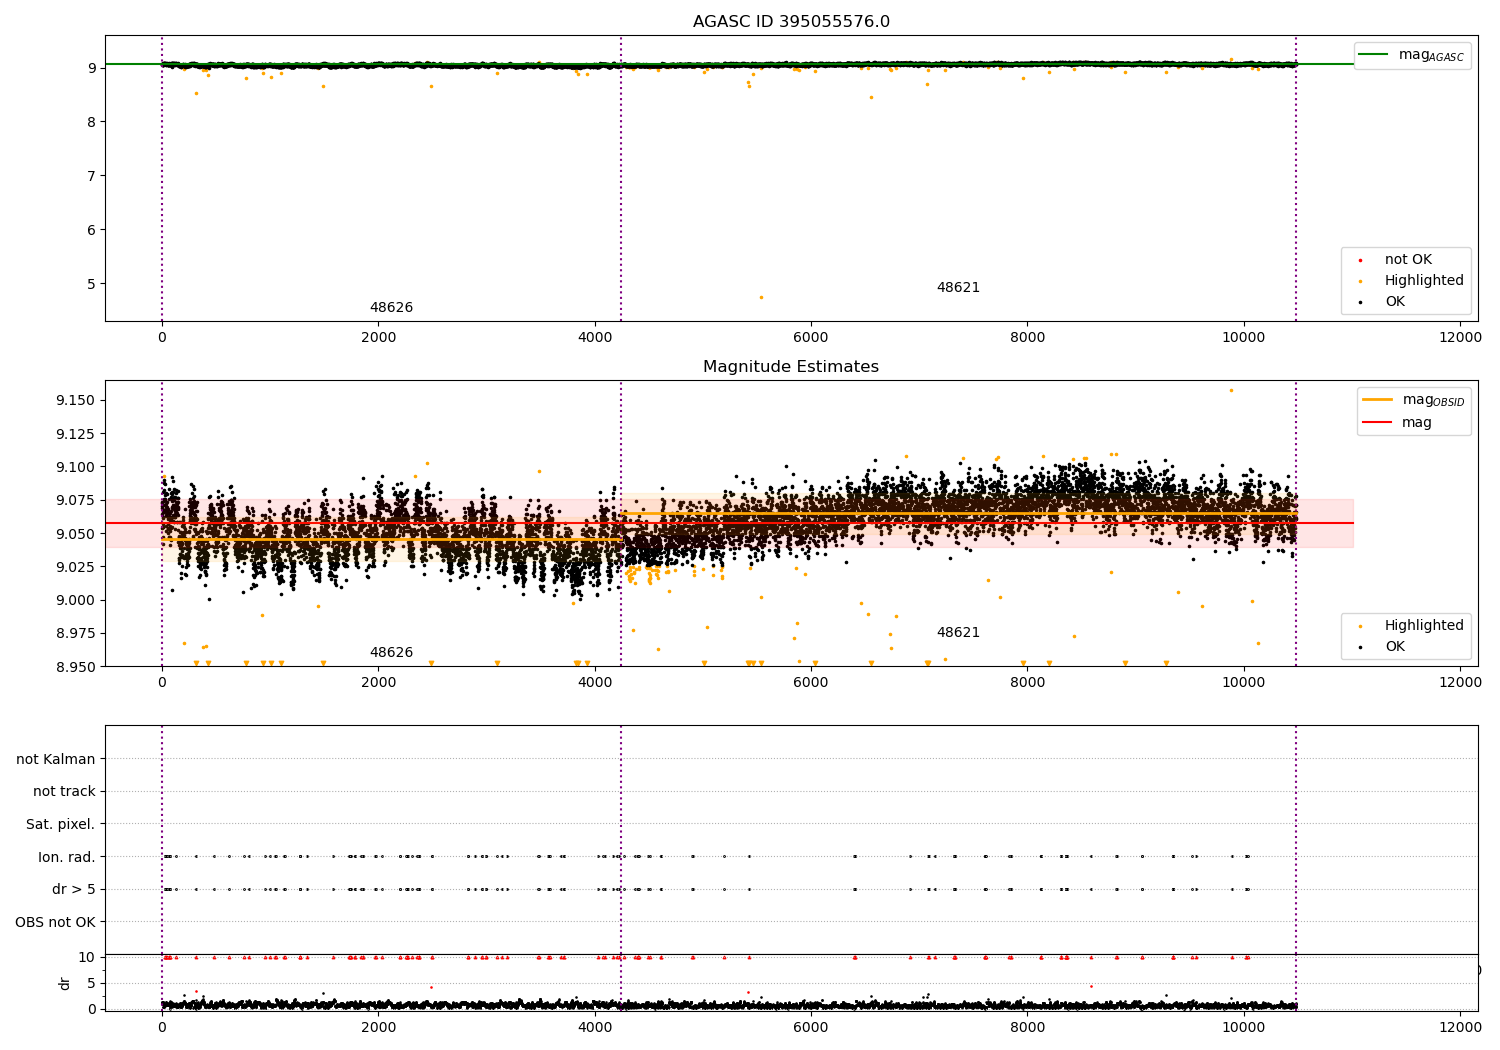1500x1050 pixels.
Task: Click the '9.100' y-axis tick label
Action: click(75, 467)
